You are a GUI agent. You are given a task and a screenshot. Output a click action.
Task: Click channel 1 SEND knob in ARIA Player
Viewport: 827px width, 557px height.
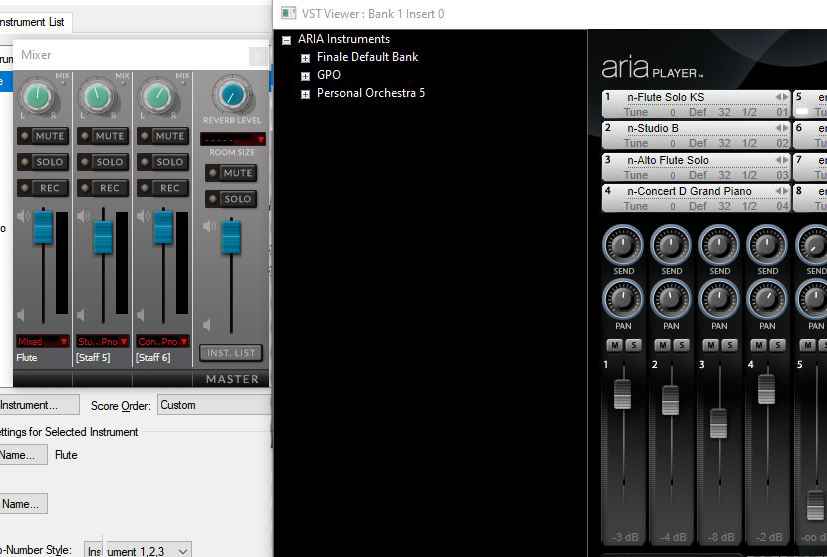click(623, 245)
